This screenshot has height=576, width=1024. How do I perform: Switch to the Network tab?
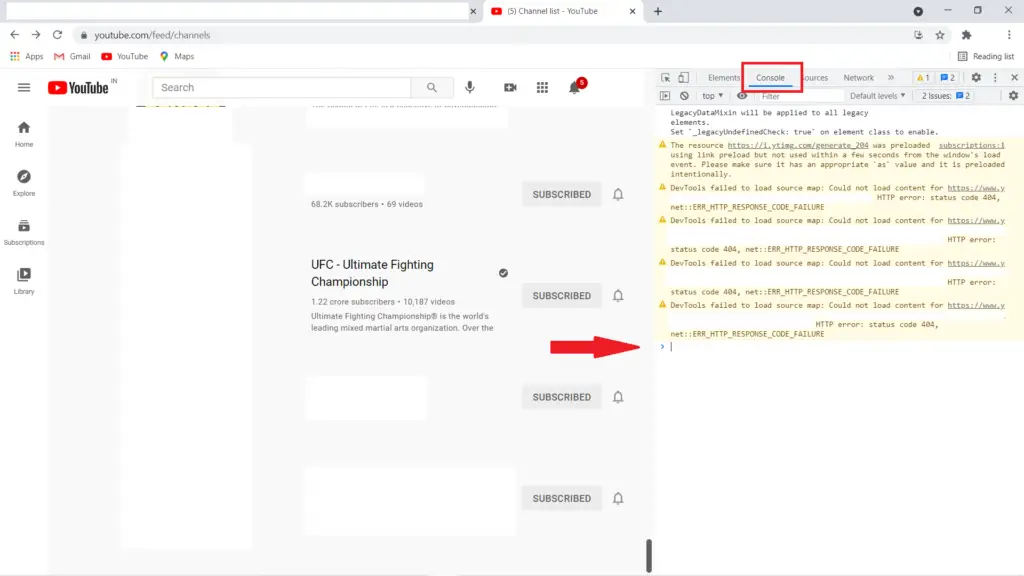(x=858, y=78)
